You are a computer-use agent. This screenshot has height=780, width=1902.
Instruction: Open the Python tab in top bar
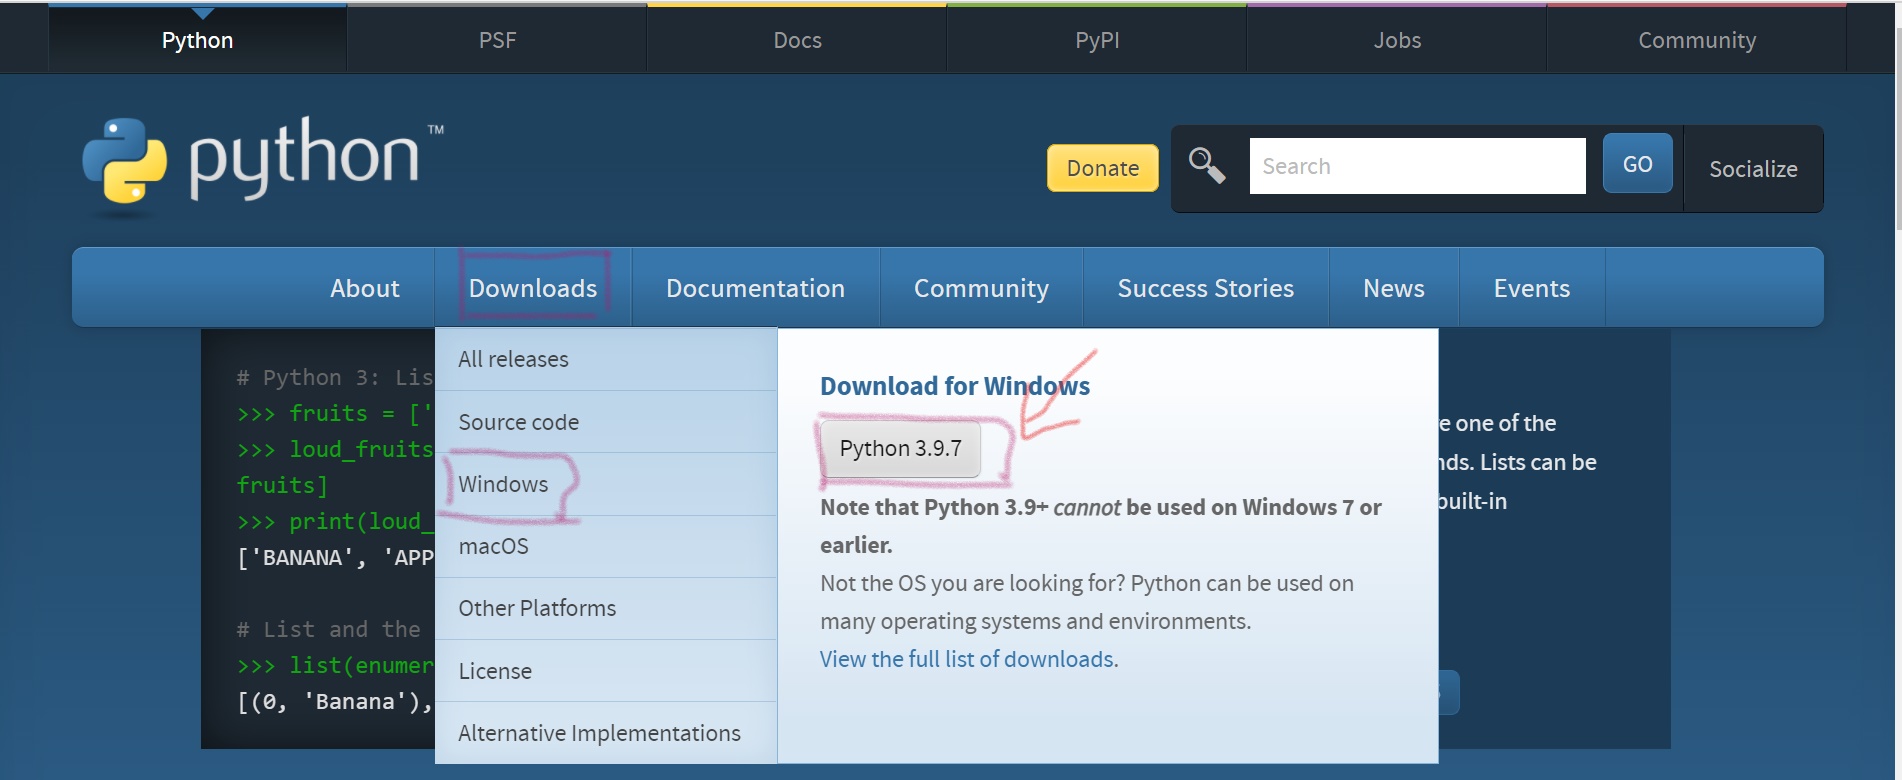[x=197, y=40]
